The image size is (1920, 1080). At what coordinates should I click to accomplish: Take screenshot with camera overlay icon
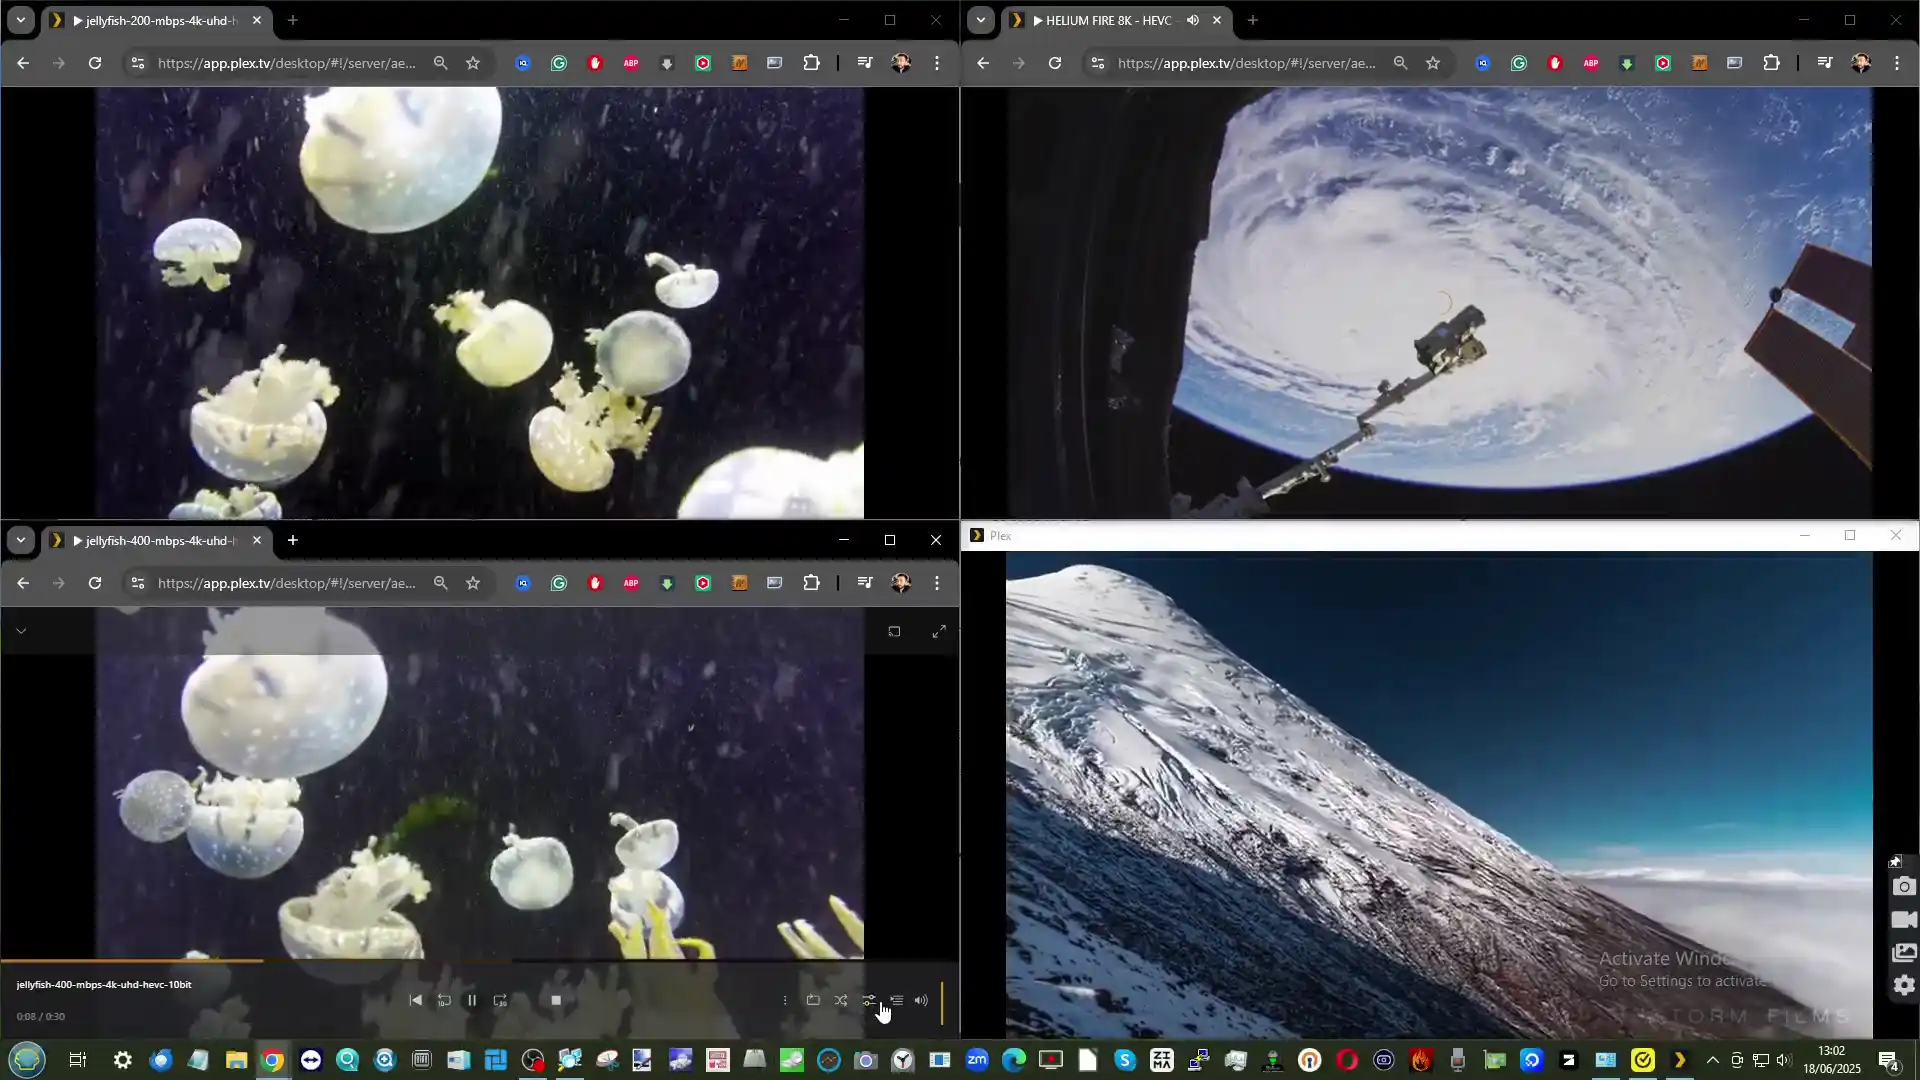point(1904,887)
